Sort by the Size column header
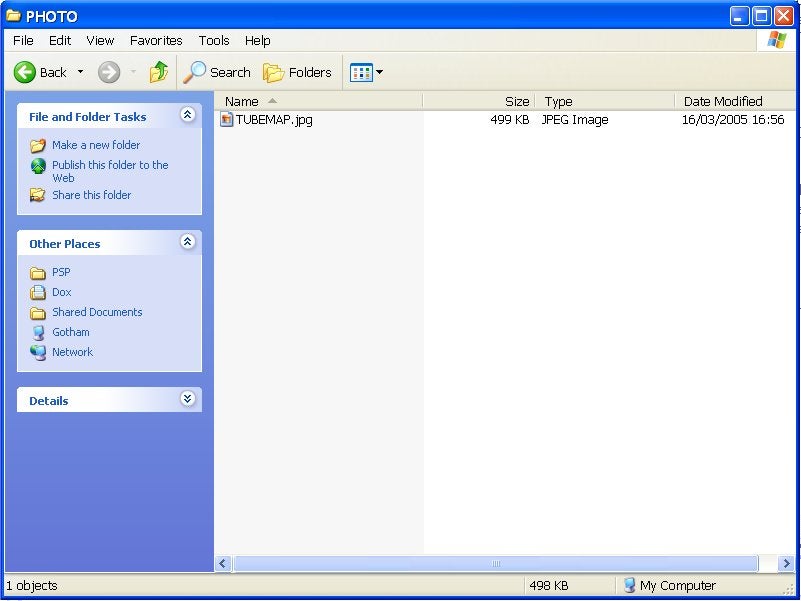Screen dimensions: 801x601 (479, 101)
